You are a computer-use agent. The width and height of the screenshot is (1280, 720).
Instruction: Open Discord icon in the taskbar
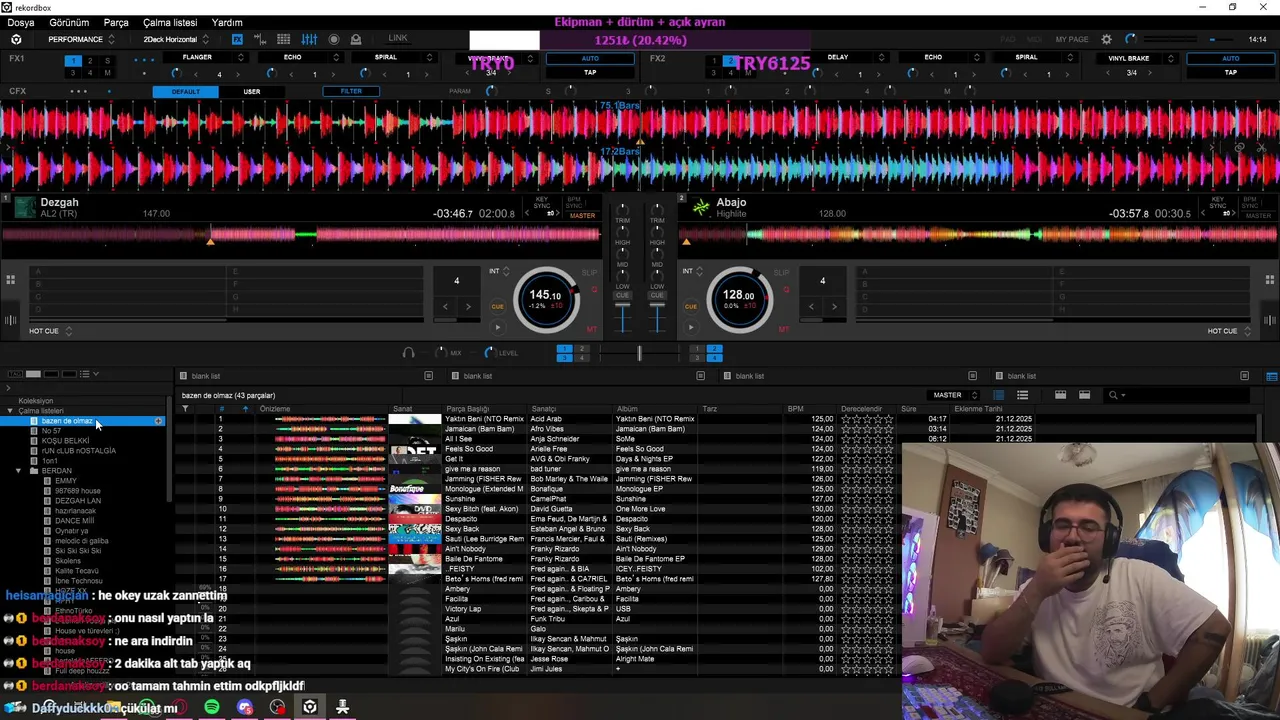click(x=245, y=707)
